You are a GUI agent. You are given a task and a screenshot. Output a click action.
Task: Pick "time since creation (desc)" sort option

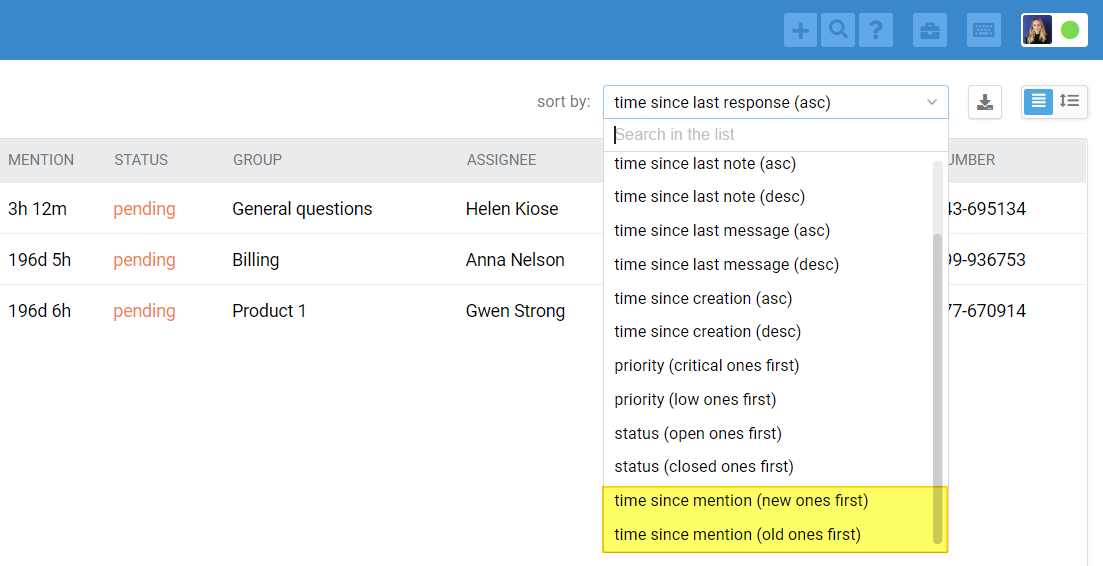(x=707, y=332)
